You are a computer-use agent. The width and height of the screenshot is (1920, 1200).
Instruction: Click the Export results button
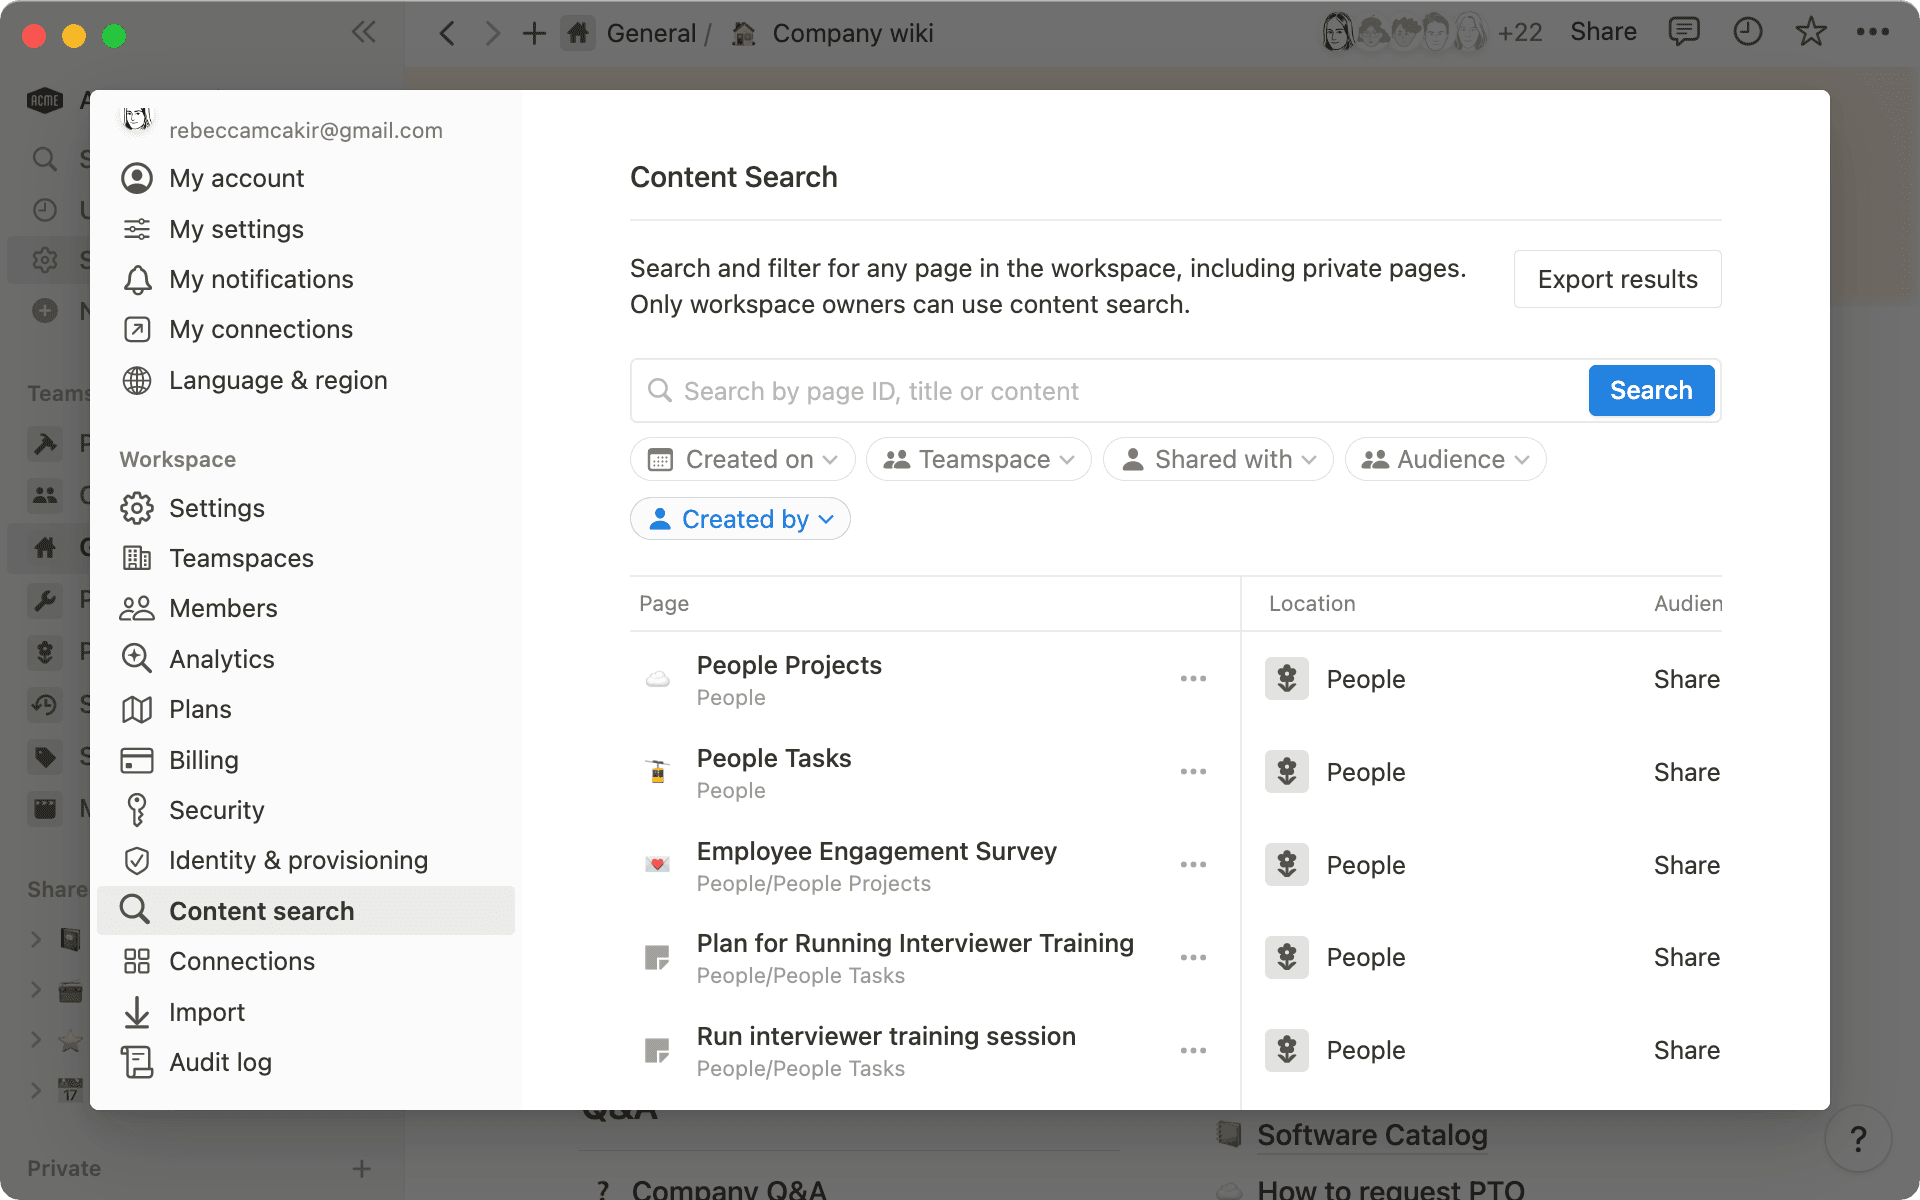(x=1617, y=279)
